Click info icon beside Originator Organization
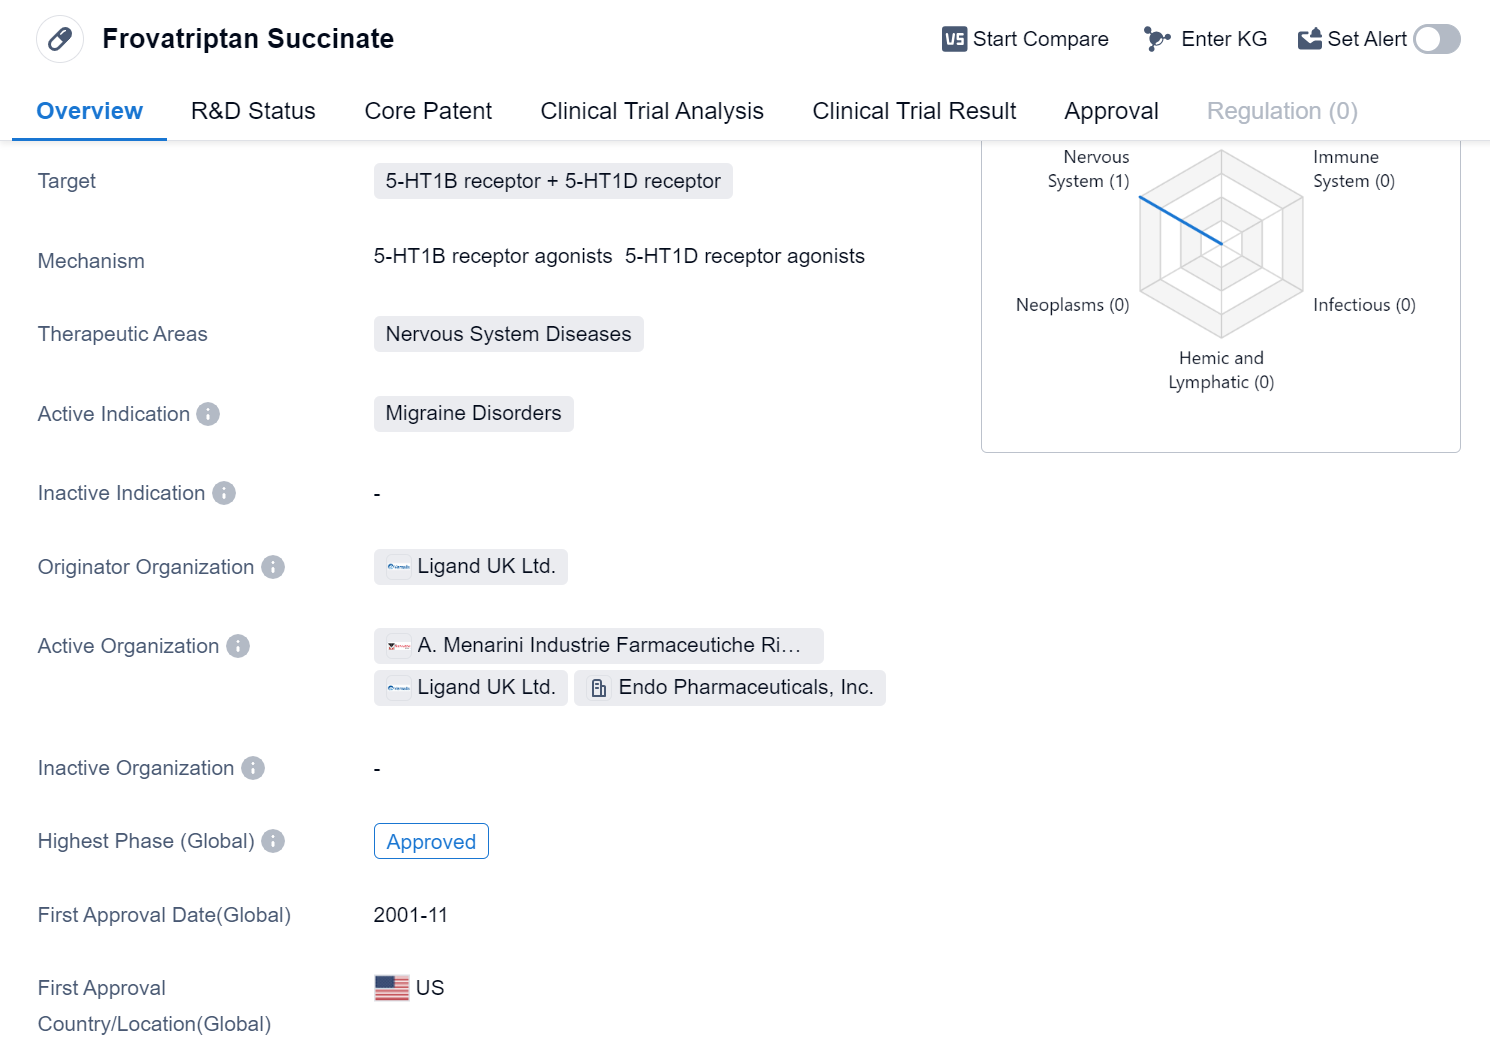 [273, 567]
